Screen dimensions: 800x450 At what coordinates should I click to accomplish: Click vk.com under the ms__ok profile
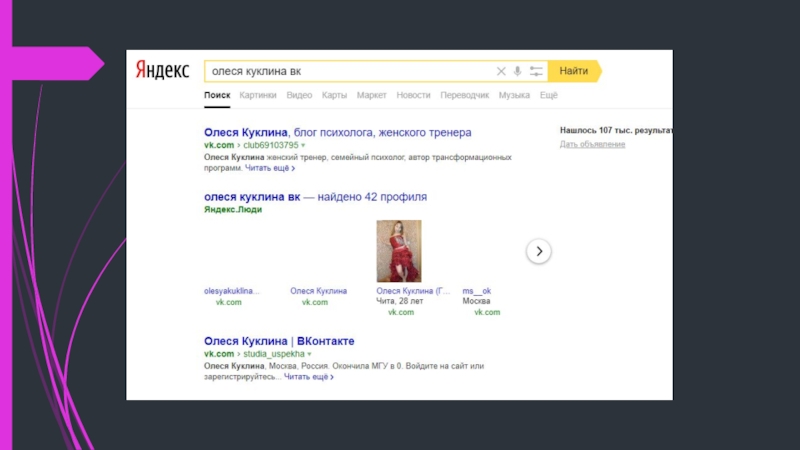point(487,312)
